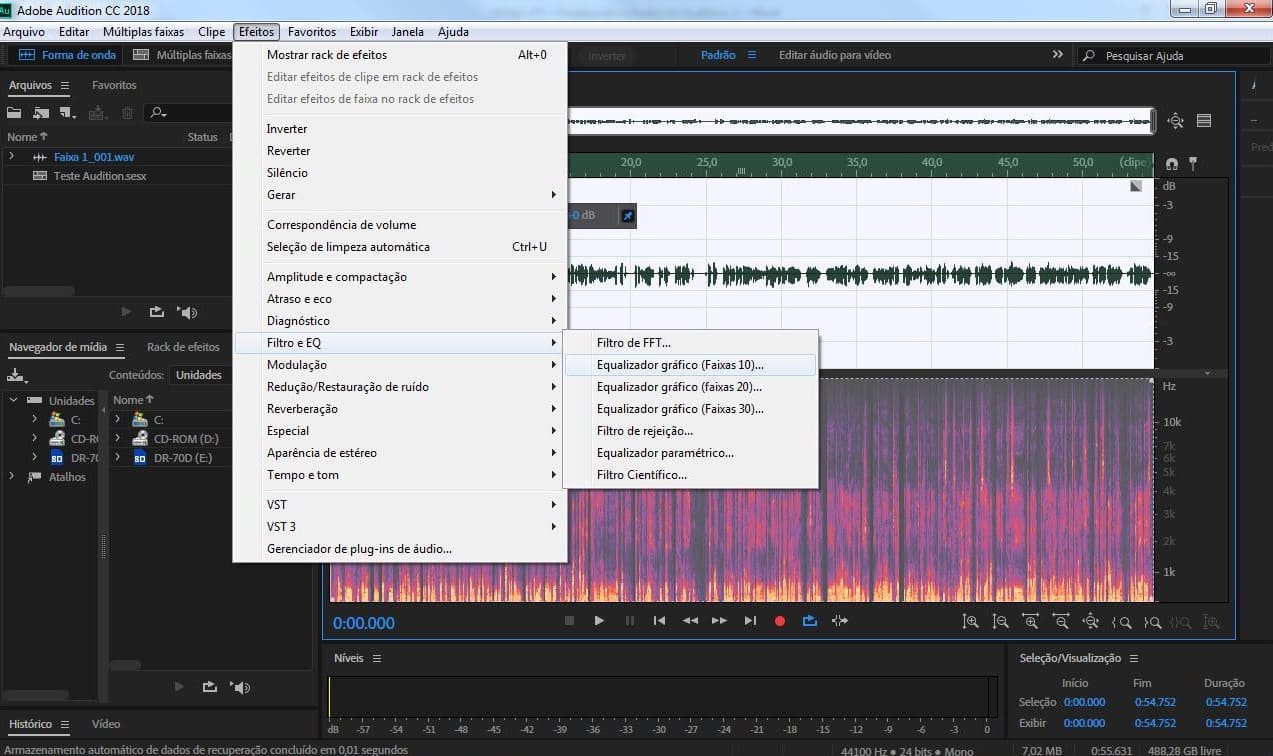
Task: Click zoom out full icon
Action: pos(1091,621)
